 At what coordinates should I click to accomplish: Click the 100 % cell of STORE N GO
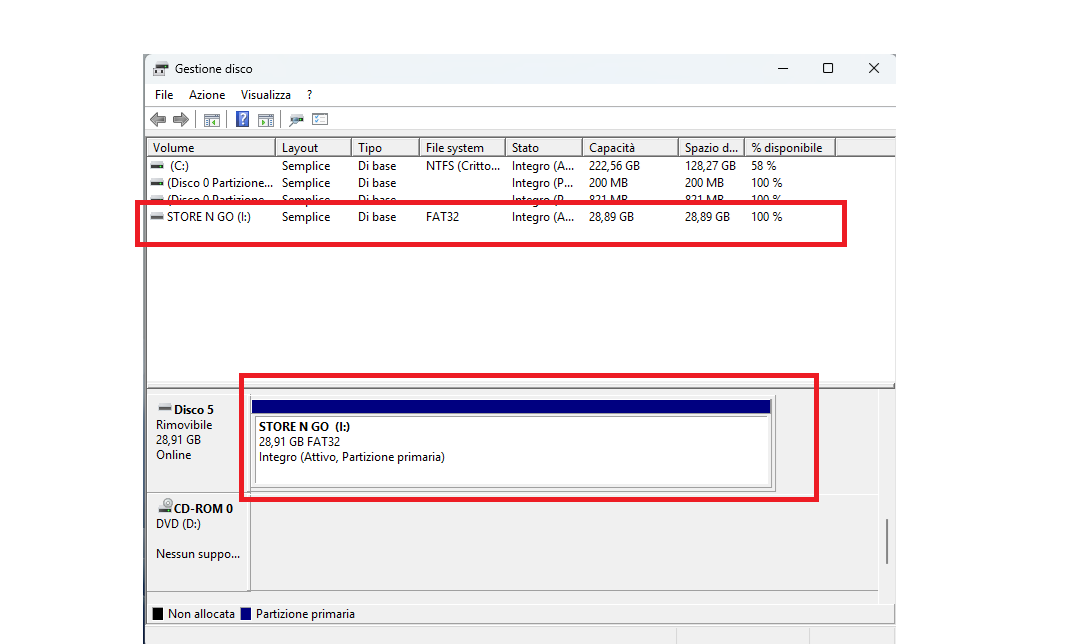(x=766, y=217)
